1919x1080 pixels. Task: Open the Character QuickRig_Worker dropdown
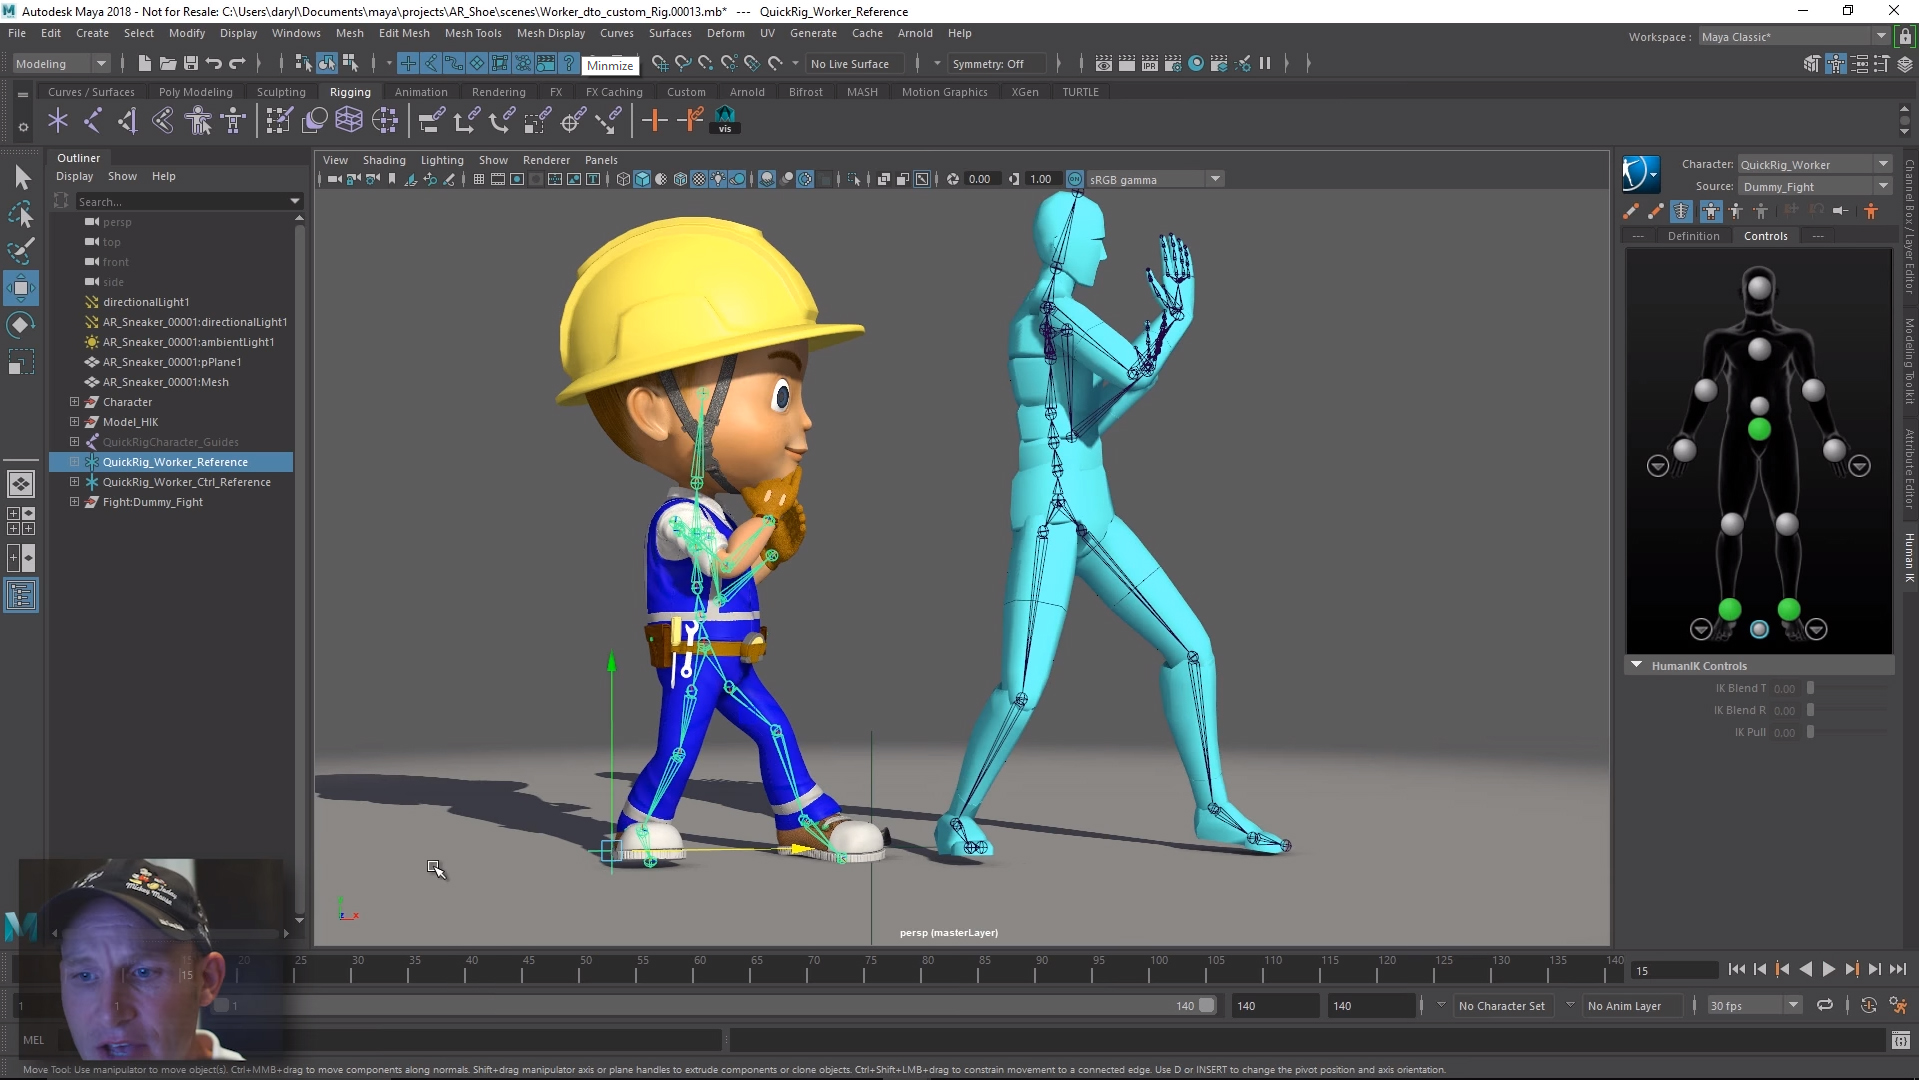click(x=1814, y=164)
